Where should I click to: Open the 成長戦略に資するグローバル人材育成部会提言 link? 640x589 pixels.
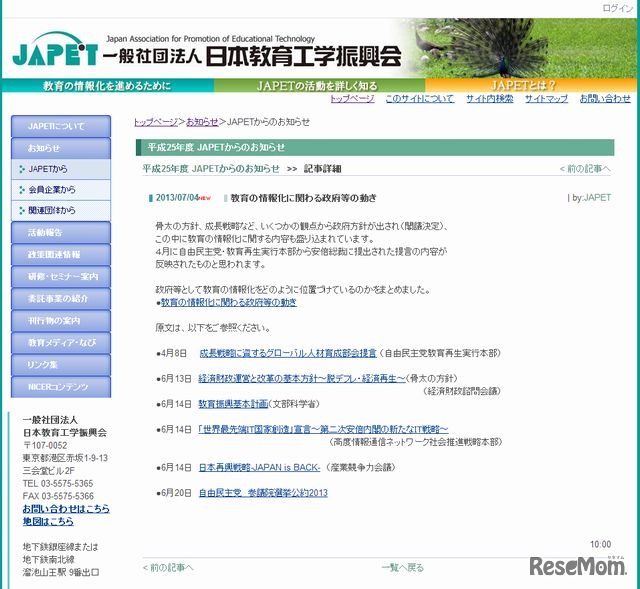(x=288, y=353)
